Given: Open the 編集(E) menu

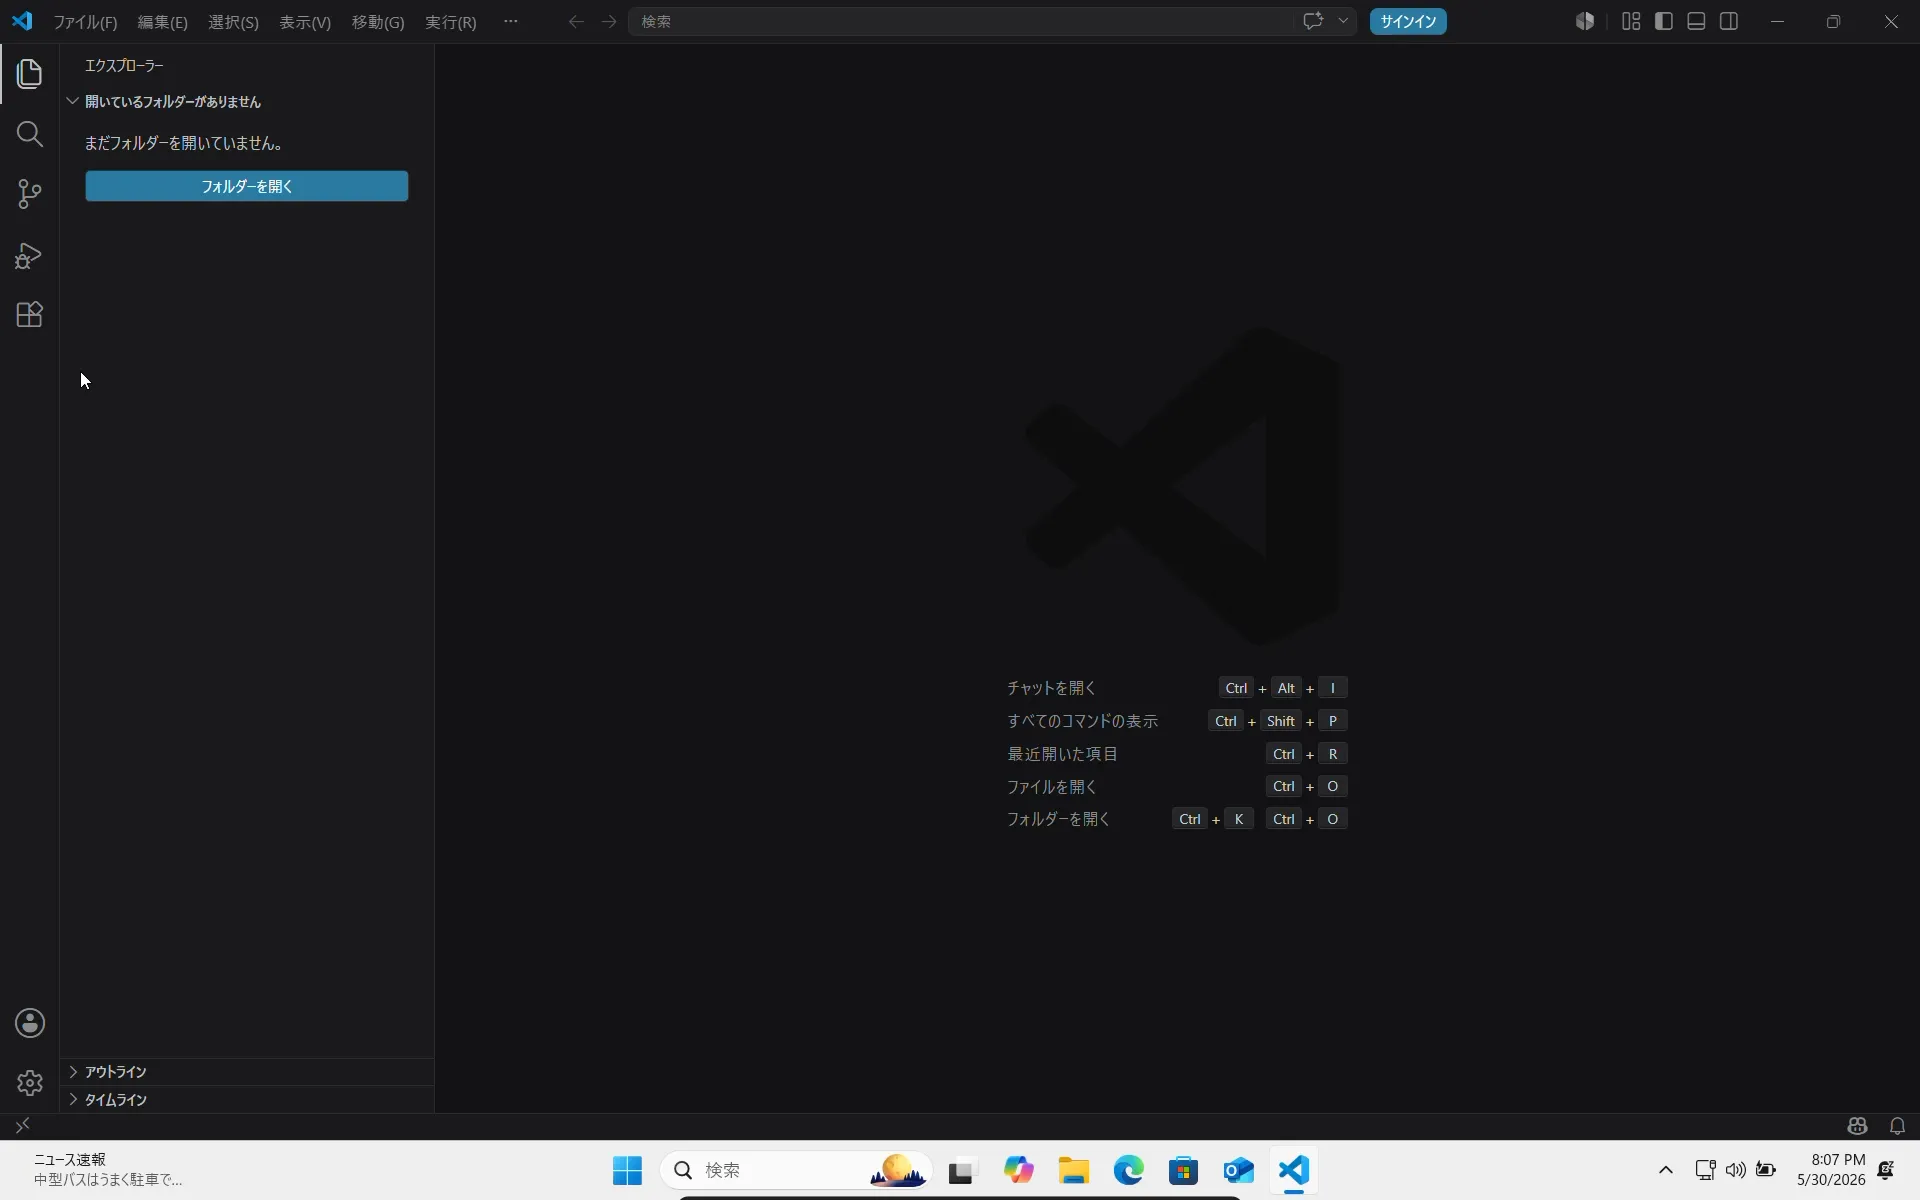Looking at the screenshot, I should pyautogui.click(x=162, y=22).
